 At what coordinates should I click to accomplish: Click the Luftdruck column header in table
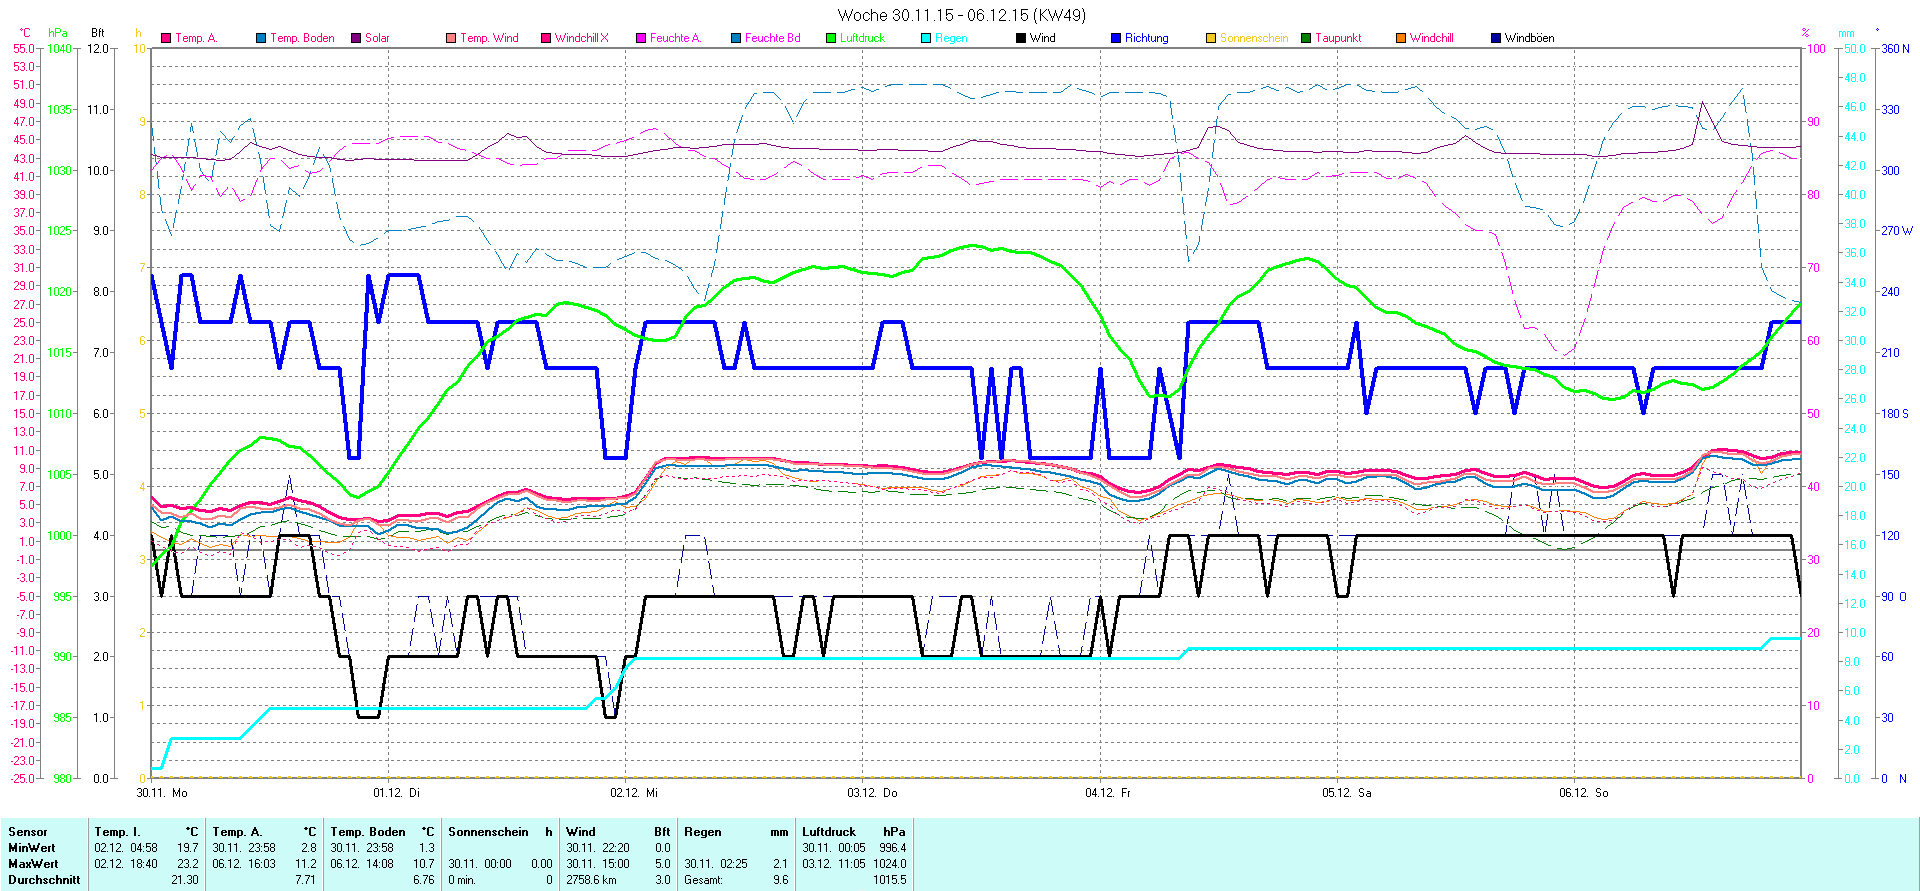(x=829, y=832)
